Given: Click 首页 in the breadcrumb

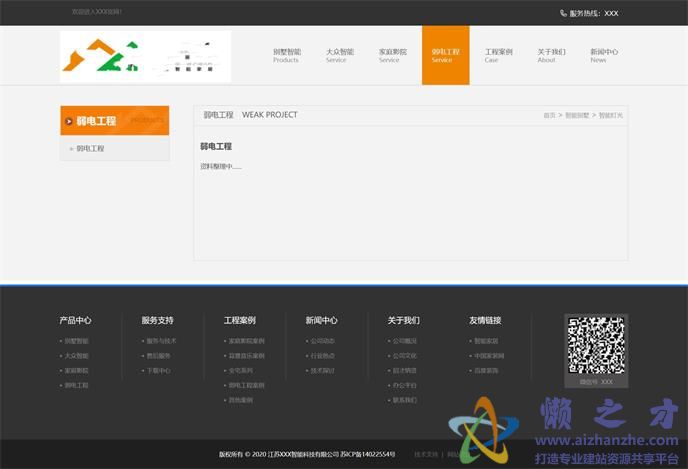Looking at the screenshot, I should click(x=549, y=115).
